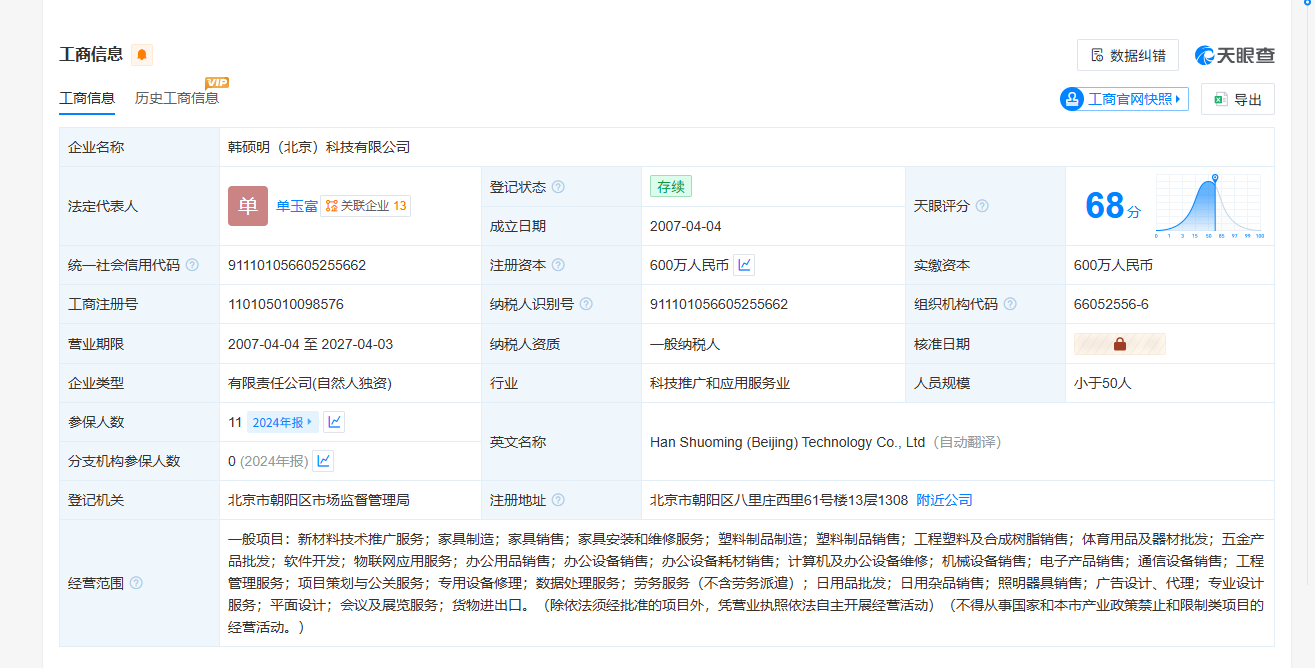1315x668 pixels.
Task: Select the 工商信息 tab
Action: coord(87,98)
